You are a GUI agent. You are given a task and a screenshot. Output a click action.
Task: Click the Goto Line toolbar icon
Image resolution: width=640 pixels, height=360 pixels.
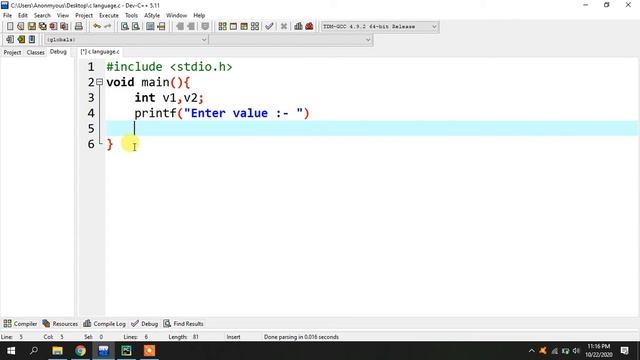tap(161, 27)
